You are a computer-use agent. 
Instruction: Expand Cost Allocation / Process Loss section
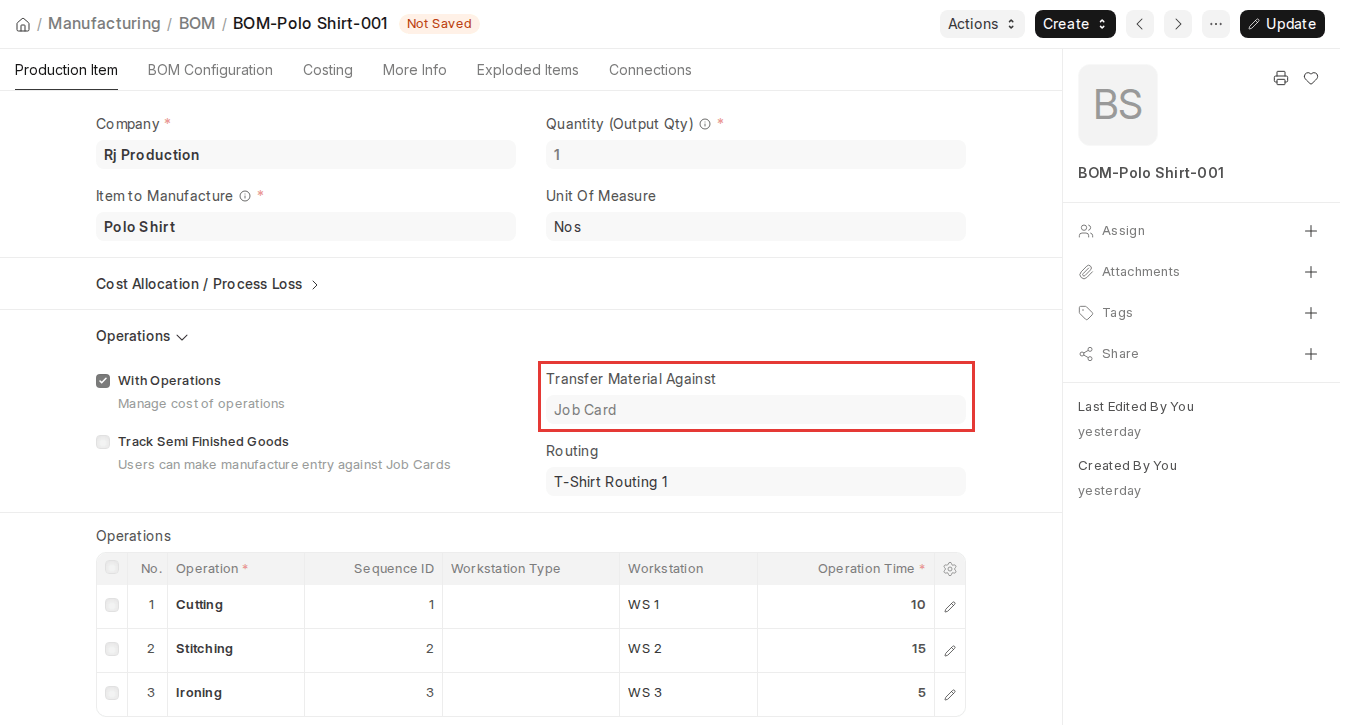click(x=208, y=284)
